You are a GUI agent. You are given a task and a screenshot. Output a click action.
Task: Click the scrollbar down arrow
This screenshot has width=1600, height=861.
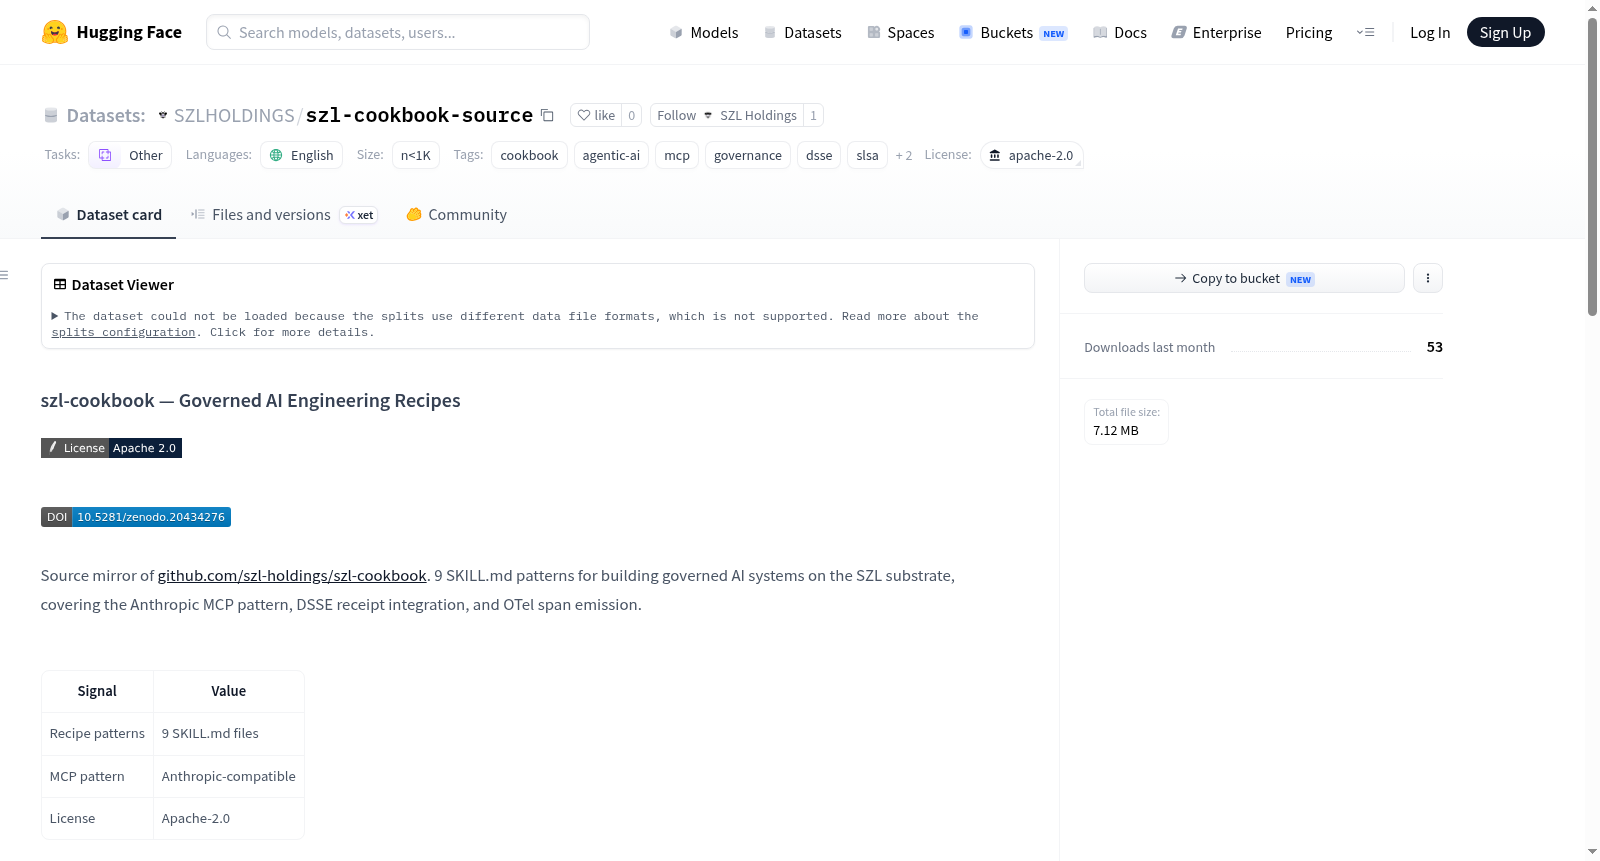tap(1592, 852)
